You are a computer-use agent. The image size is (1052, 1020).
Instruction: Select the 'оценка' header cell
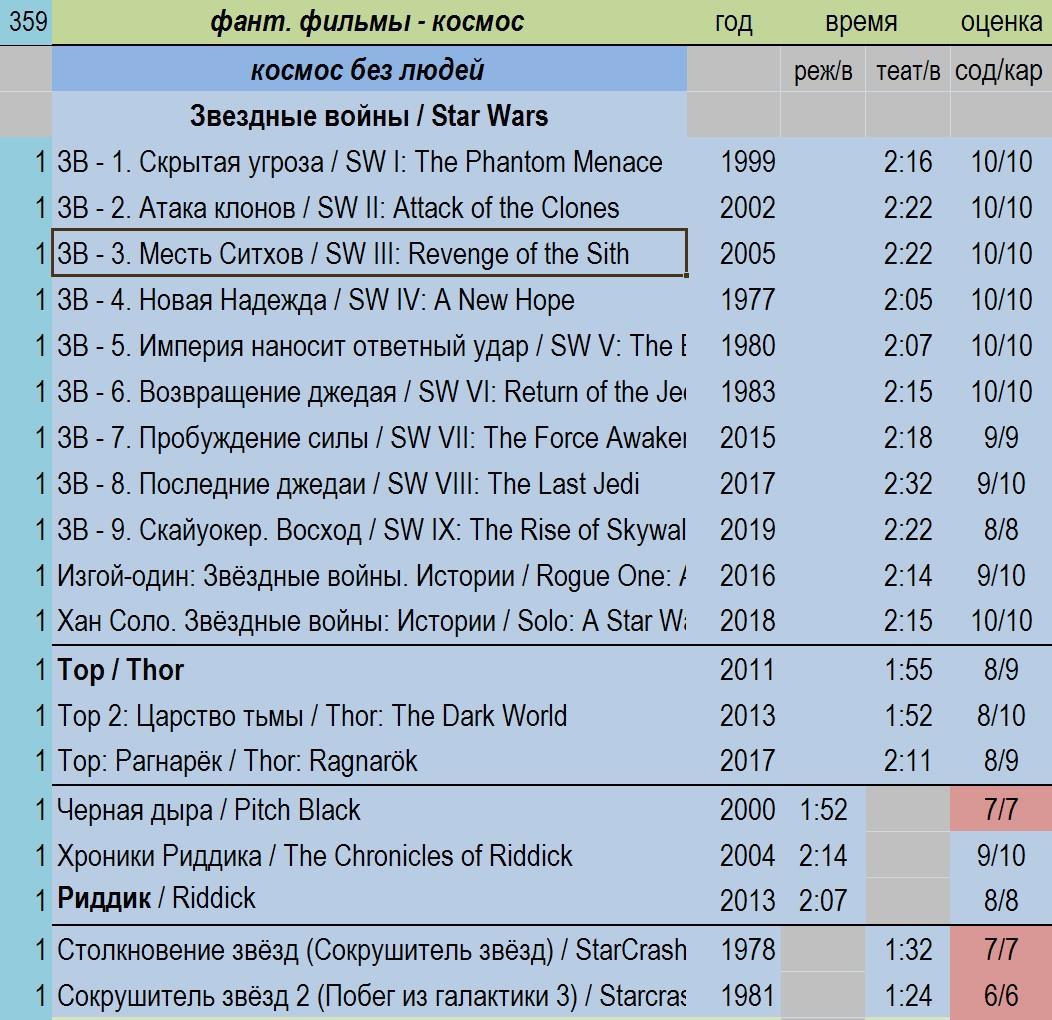tap(1001, 22)
